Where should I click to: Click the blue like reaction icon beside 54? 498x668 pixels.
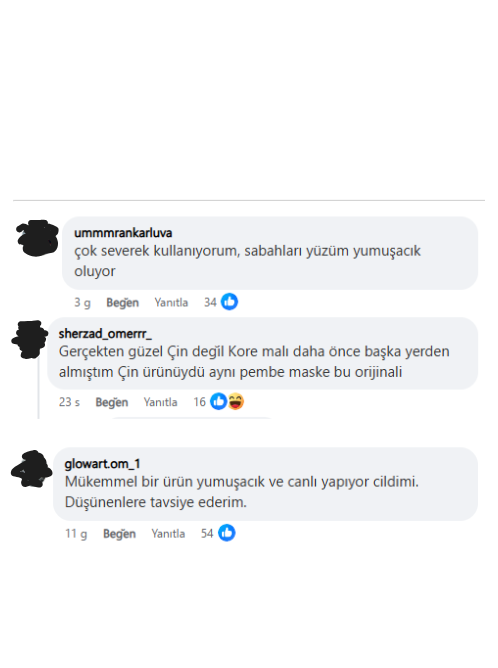click(227, 533)
